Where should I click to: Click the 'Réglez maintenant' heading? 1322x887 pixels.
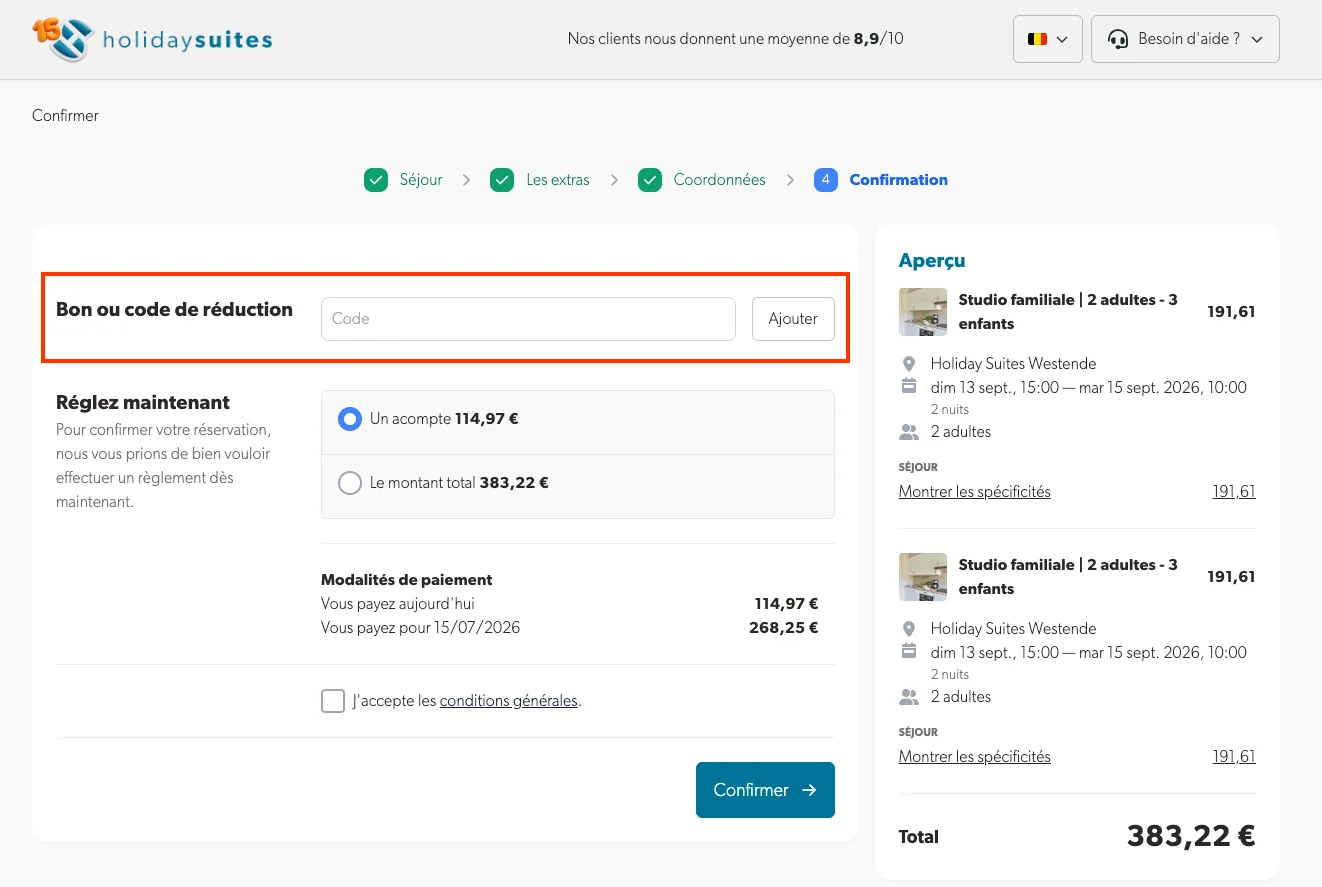143,403
